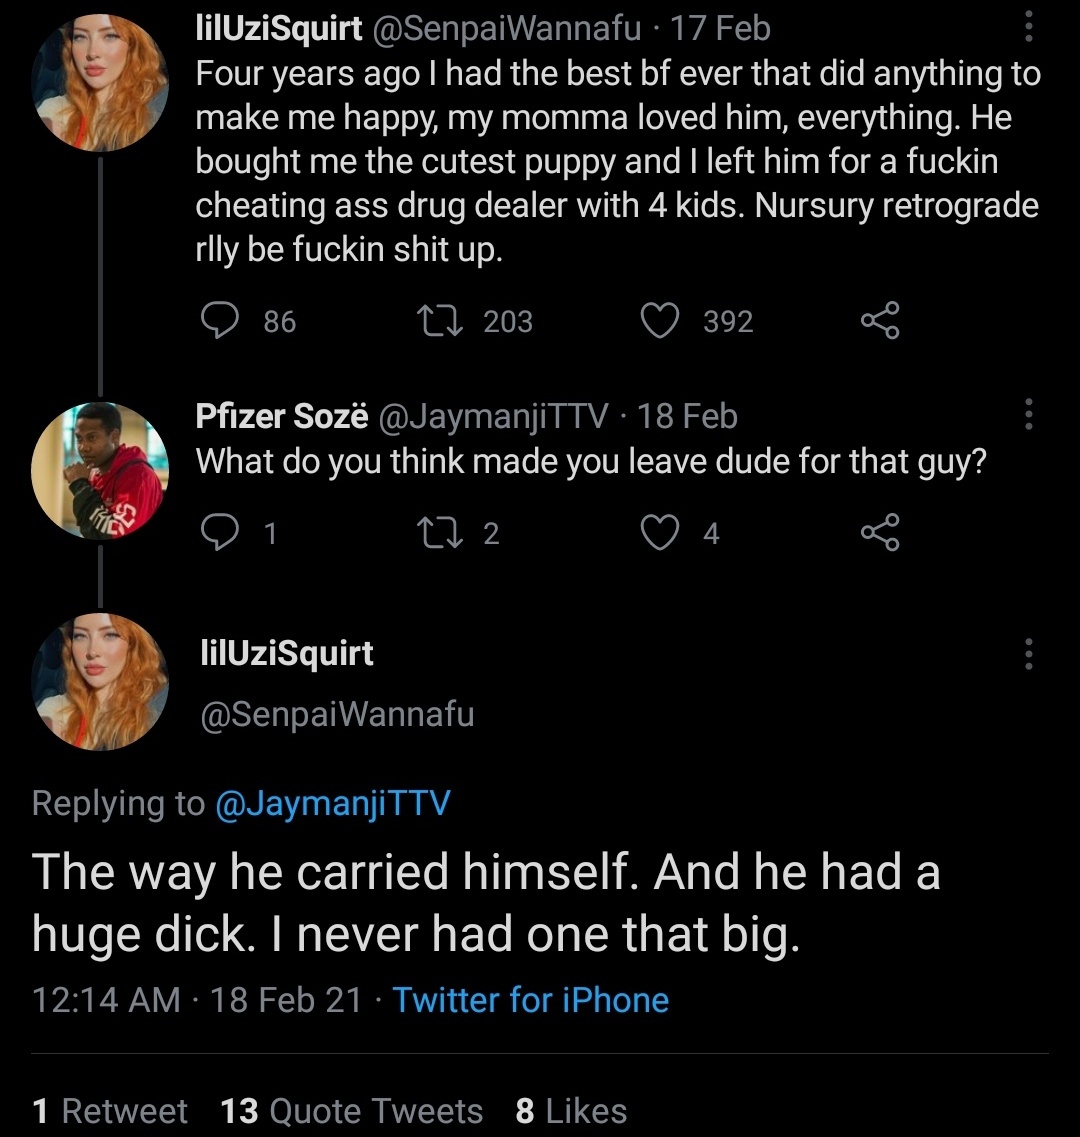
Task: View the 13 Quote Tweets
Action: coord(351,1111)
